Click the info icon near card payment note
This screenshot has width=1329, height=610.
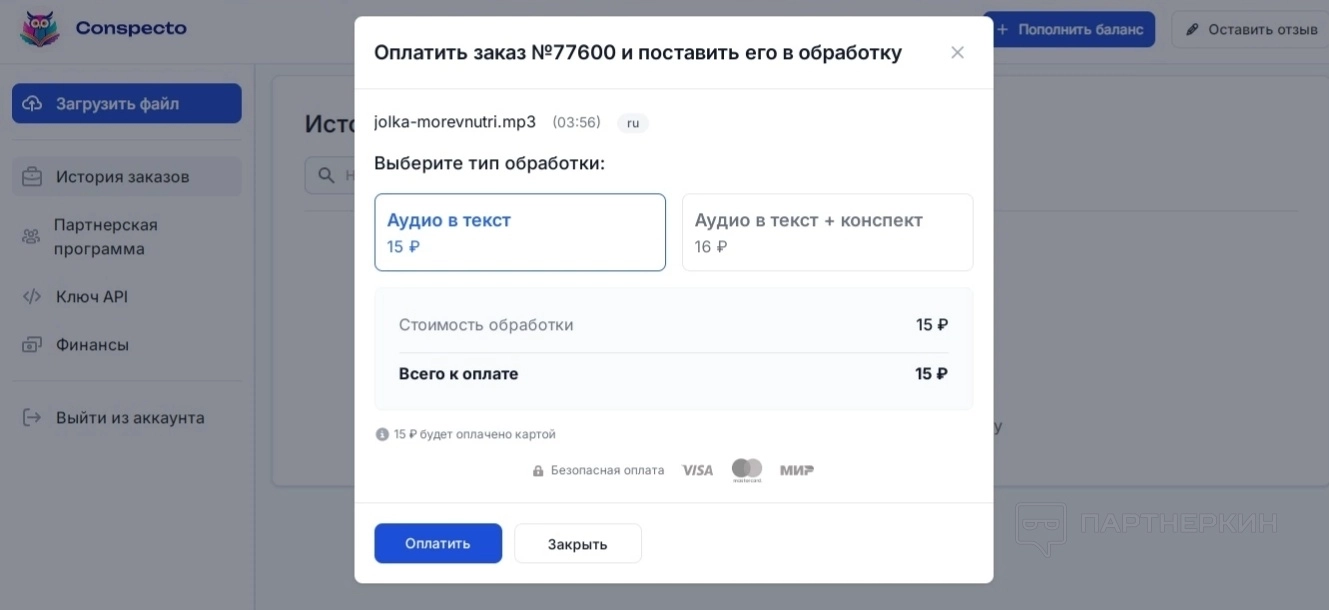[382, 435]
